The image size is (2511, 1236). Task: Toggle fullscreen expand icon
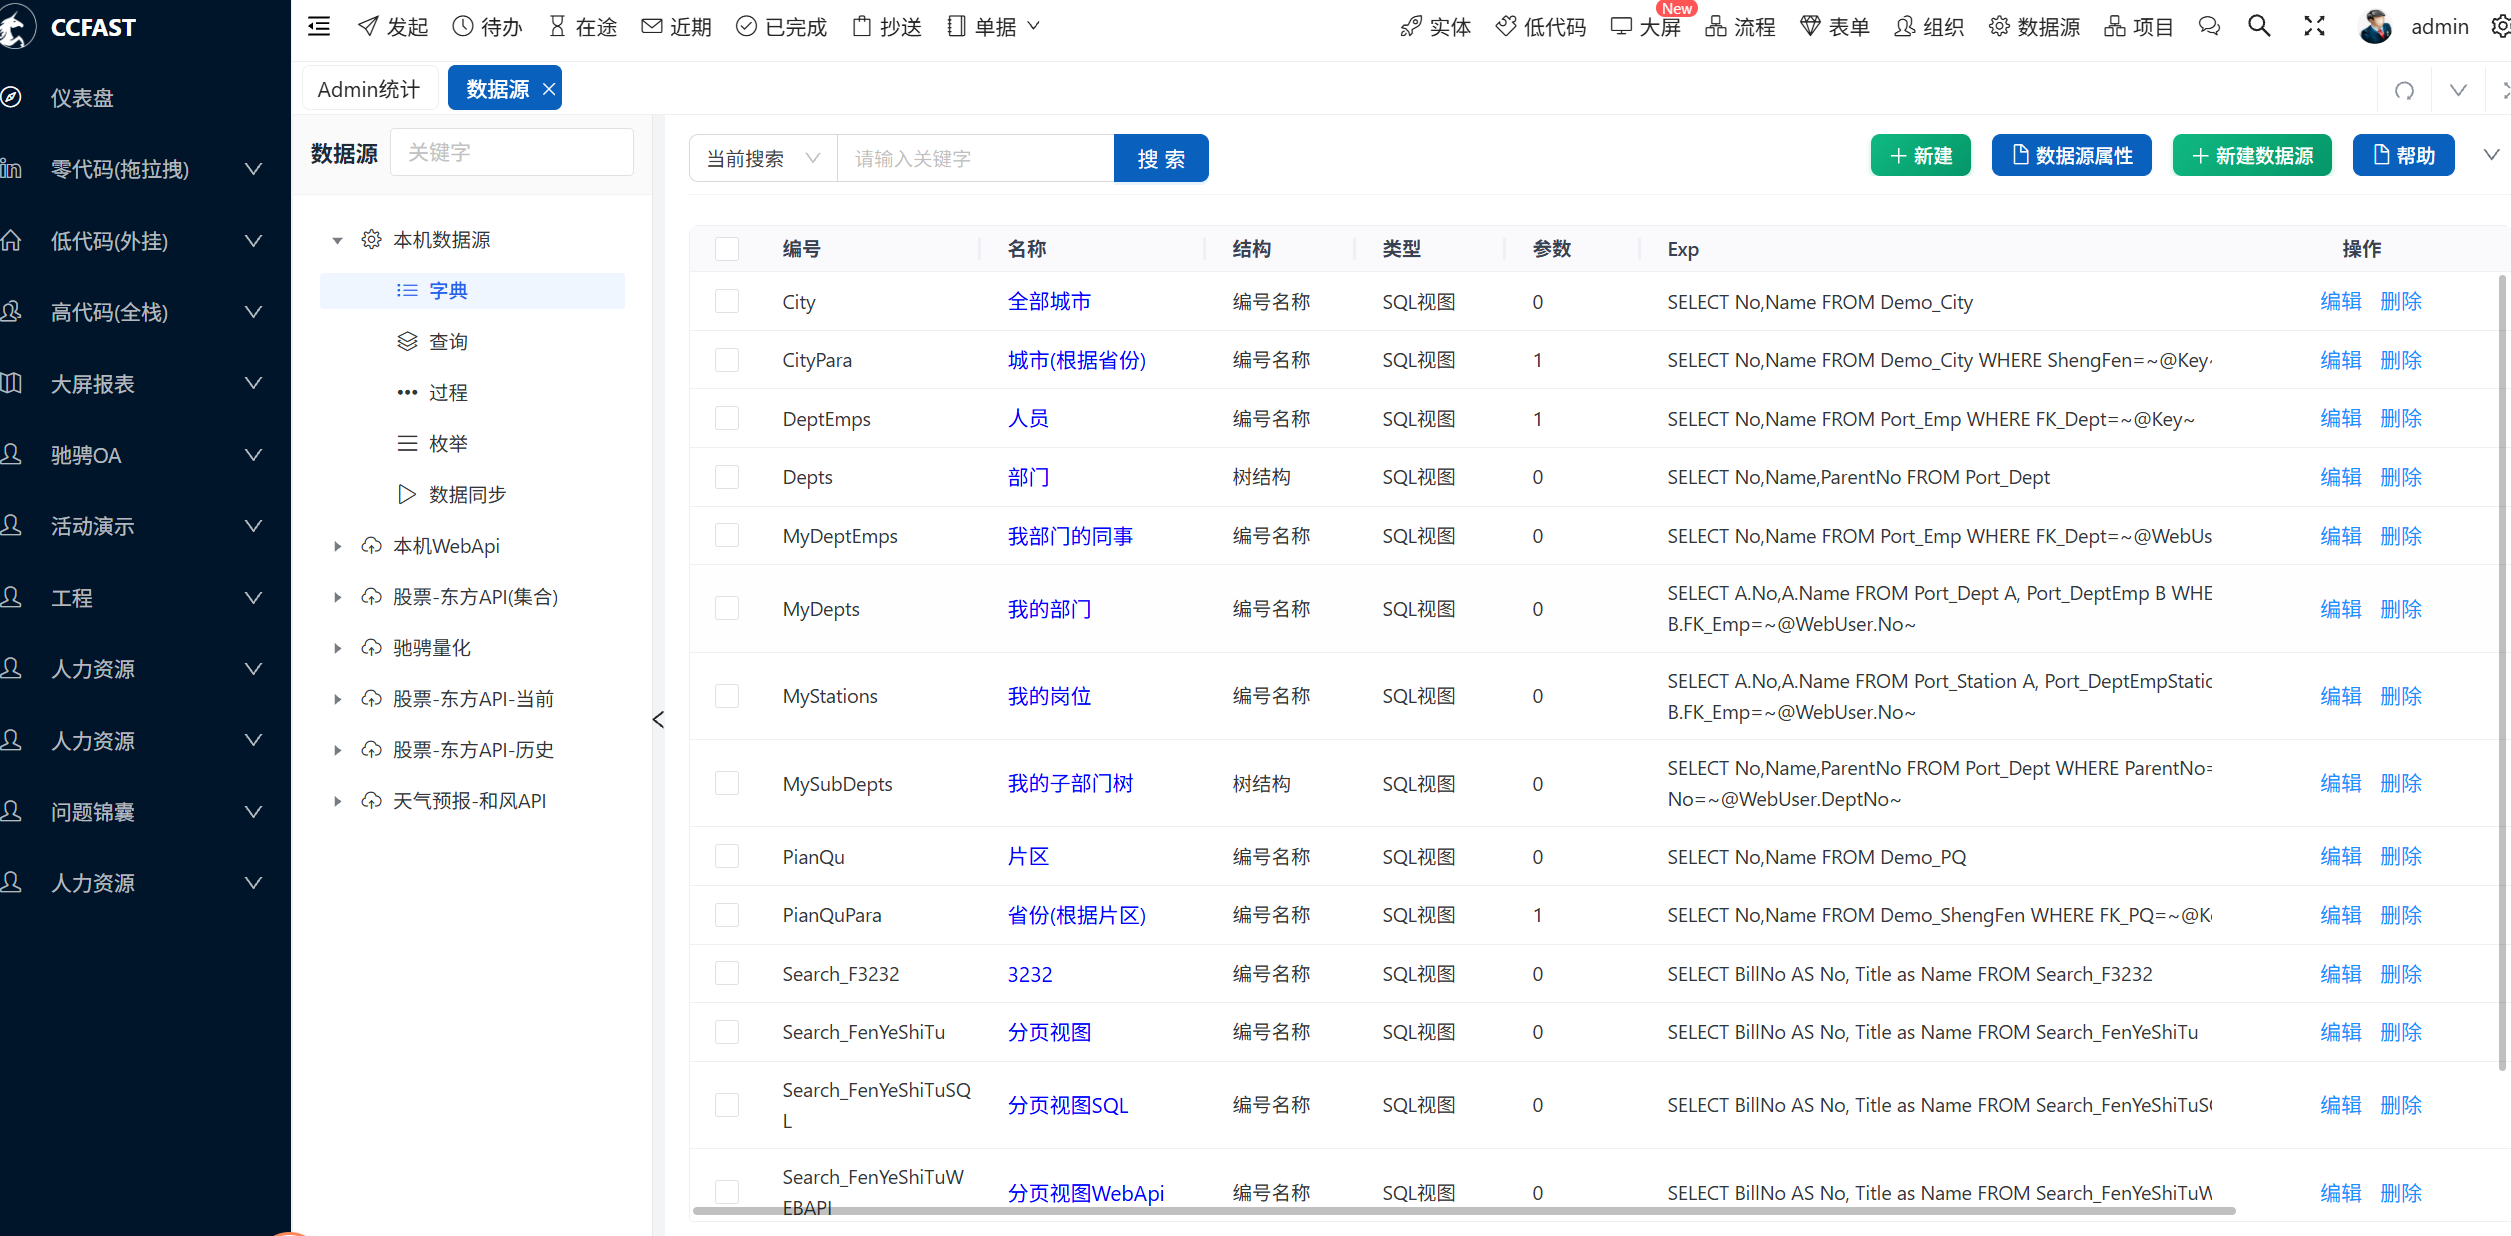[x=2314, y=27]
